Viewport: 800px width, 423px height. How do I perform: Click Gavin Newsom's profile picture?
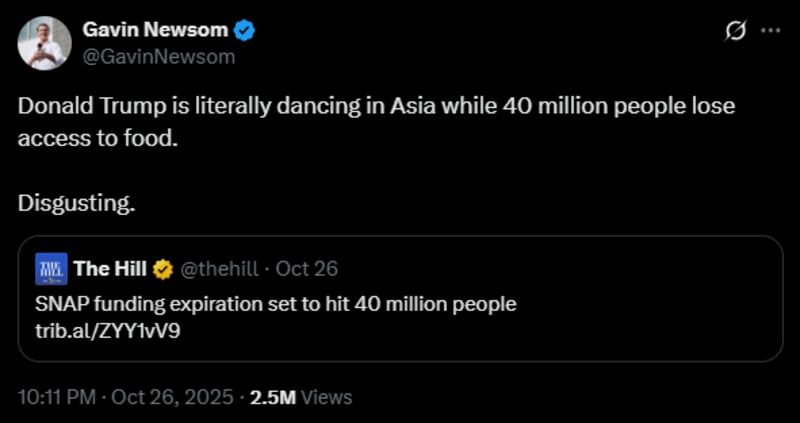pyautogui.click(x=44, y=43)
